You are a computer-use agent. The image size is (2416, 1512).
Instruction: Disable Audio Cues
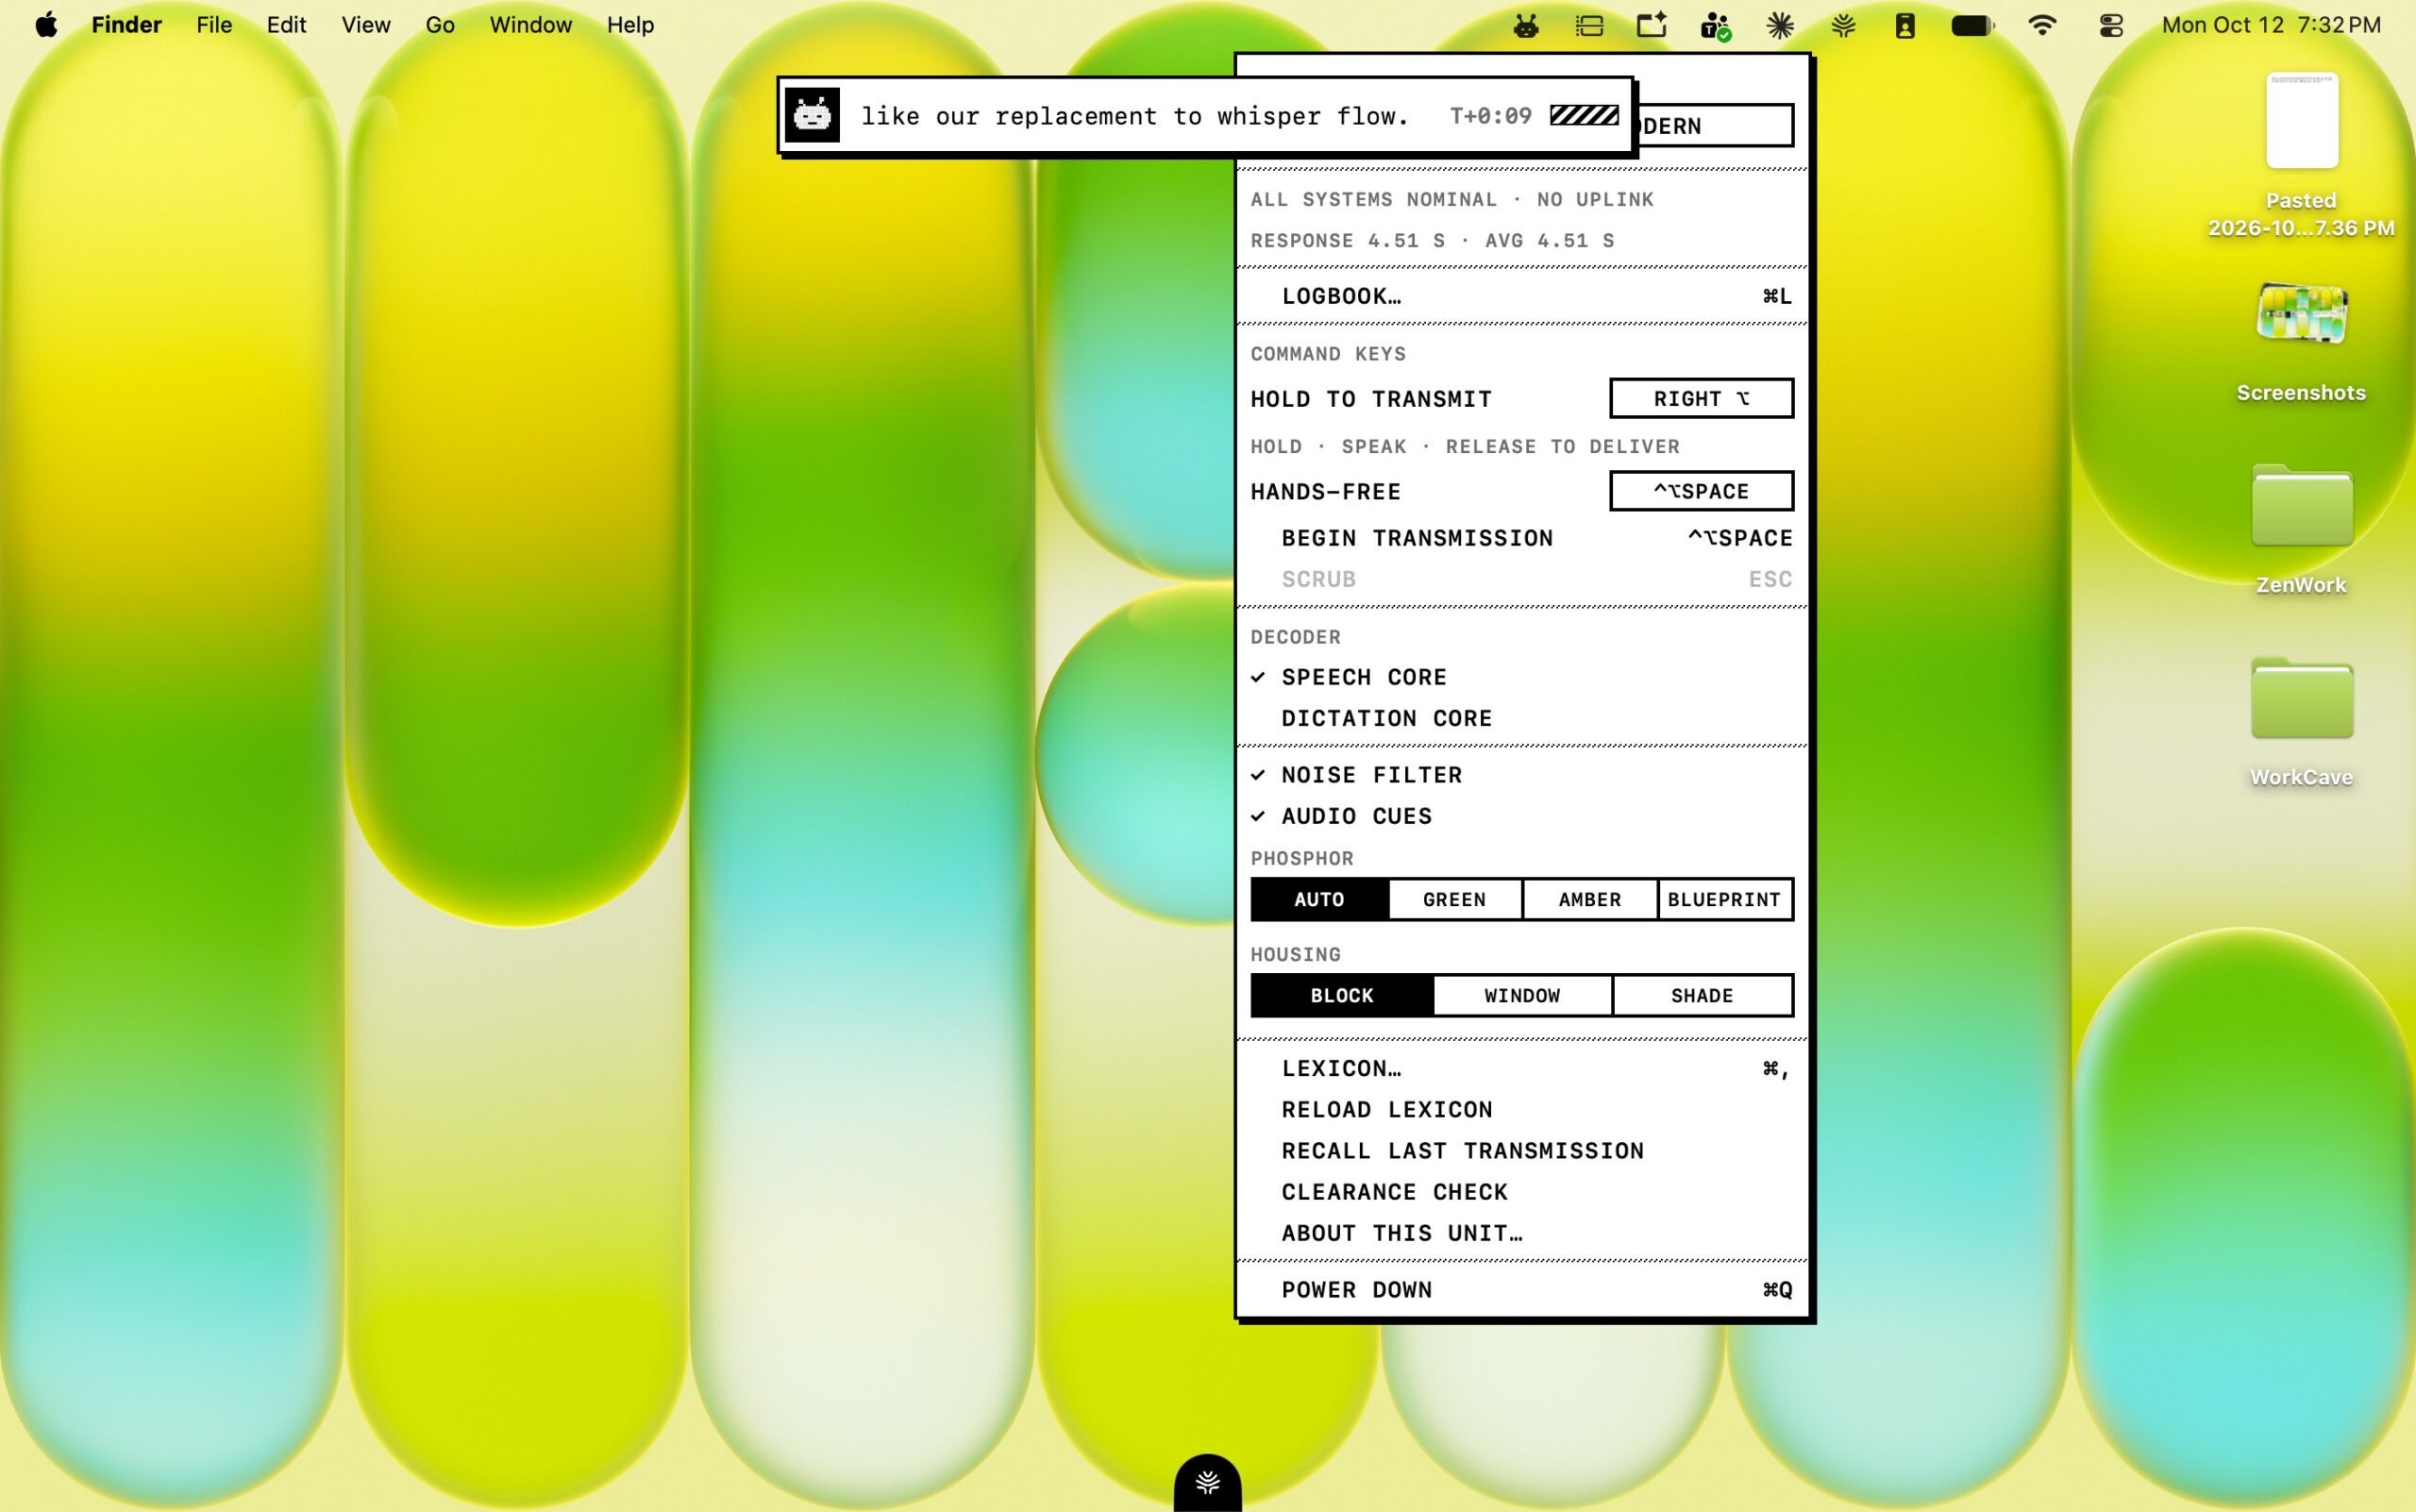coord(1522,816)
